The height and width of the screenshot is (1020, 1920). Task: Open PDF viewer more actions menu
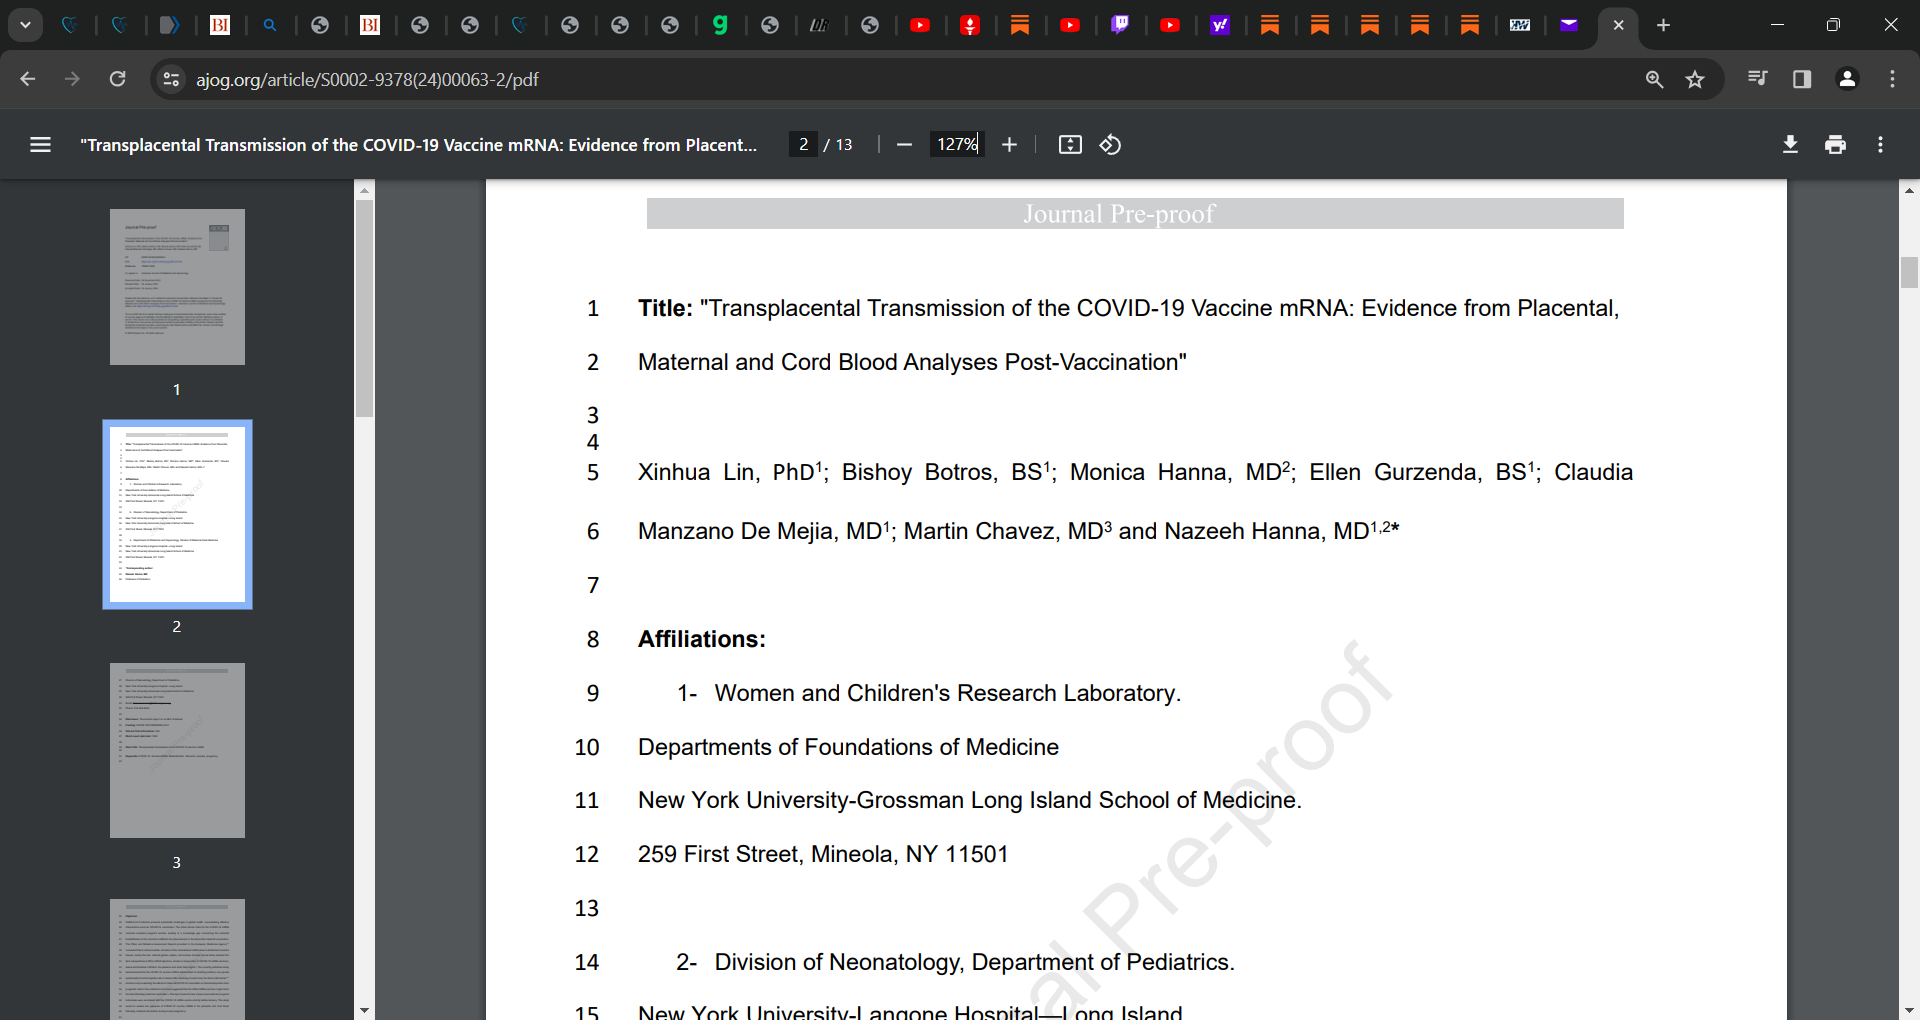(1880, 145)
